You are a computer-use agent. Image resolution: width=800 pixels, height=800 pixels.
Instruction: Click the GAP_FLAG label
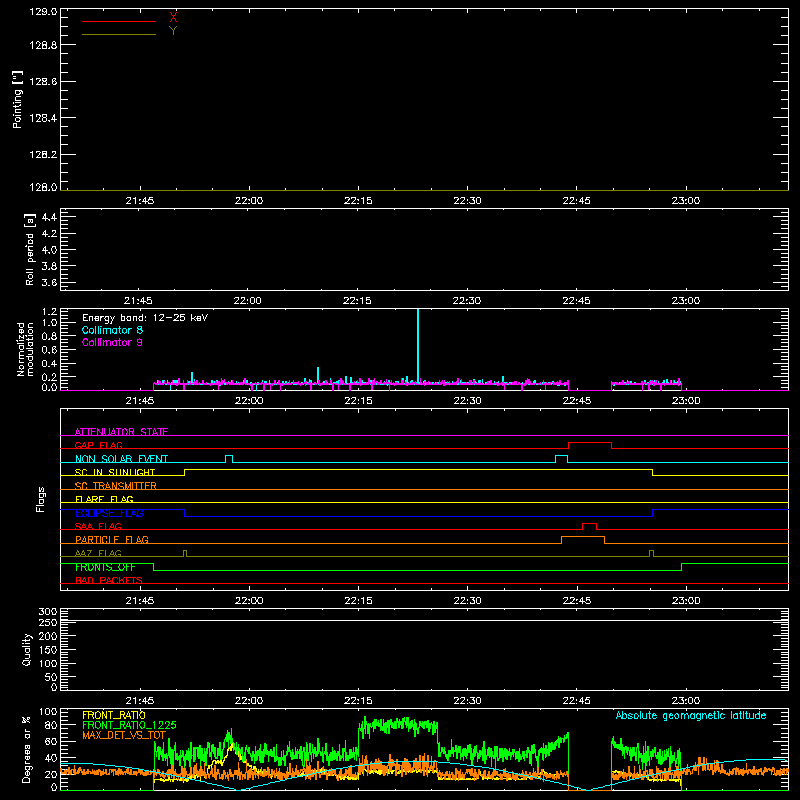(x=98, y=445)
